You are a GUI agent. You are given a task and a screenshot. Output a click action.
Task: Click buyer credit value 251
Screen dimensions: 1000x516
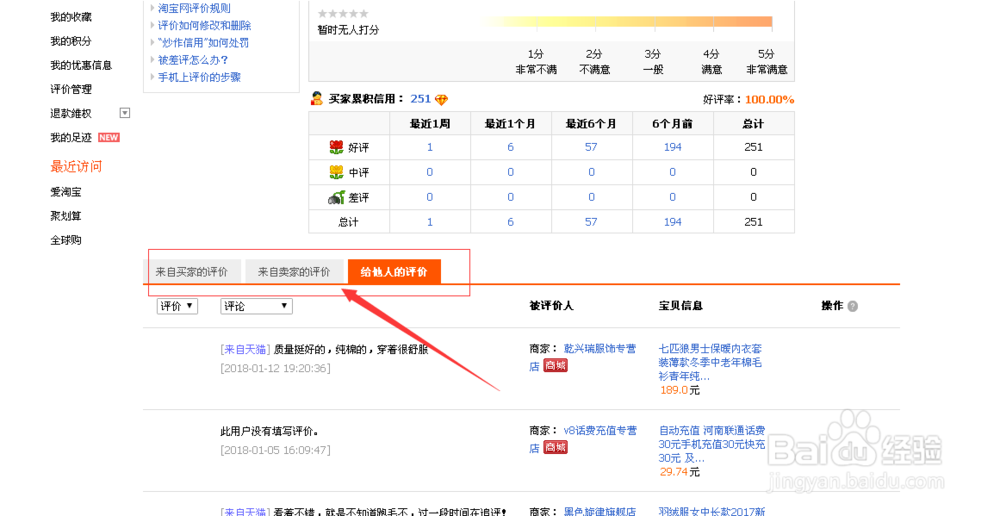click(x=420, y=99)
